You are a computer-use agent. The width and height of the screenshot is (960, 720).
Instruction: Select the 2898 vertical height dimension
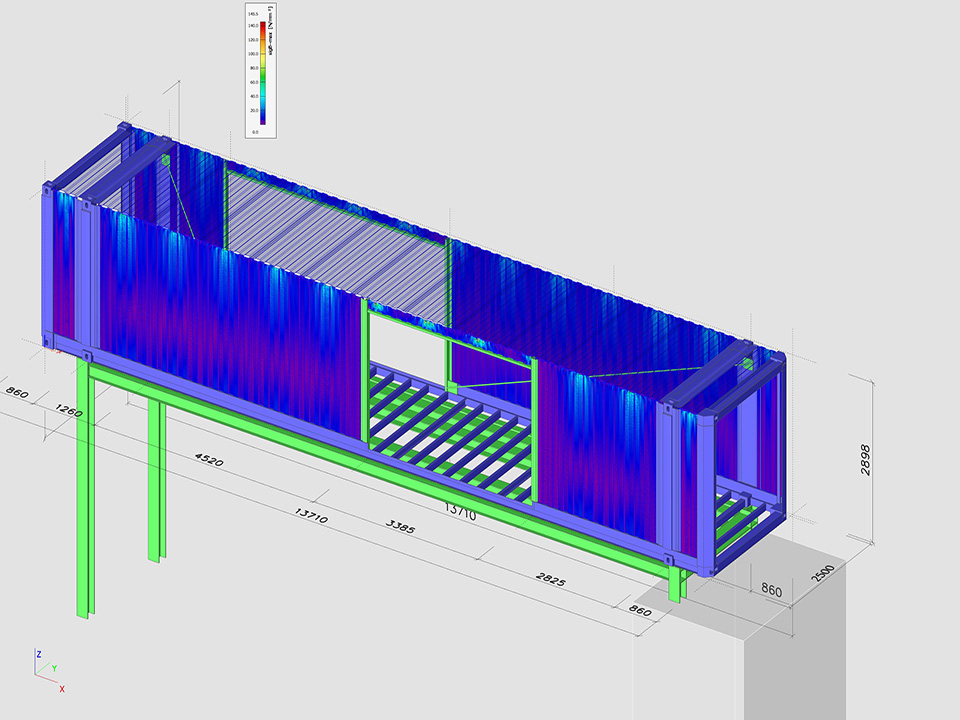pyautogui.click(x=864, y=460)
